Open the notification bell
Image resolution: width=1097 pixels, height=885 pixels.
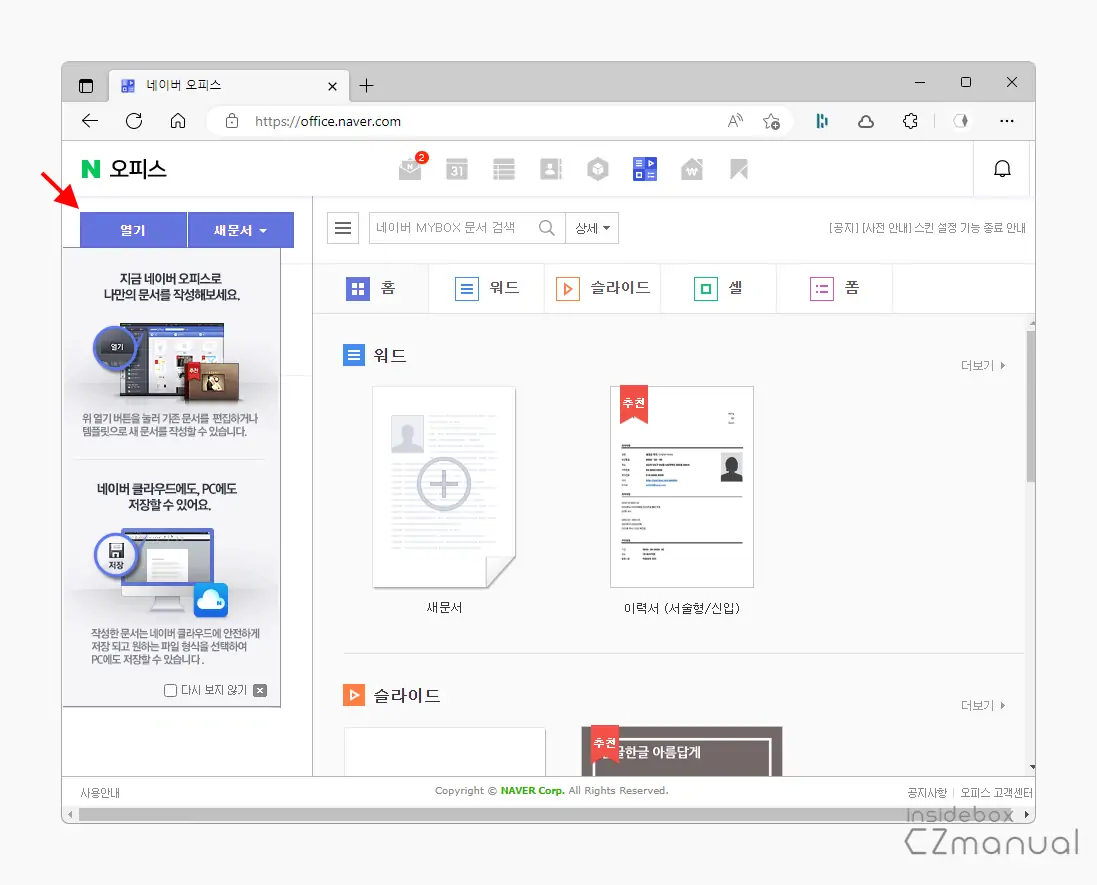(1002, 169)
